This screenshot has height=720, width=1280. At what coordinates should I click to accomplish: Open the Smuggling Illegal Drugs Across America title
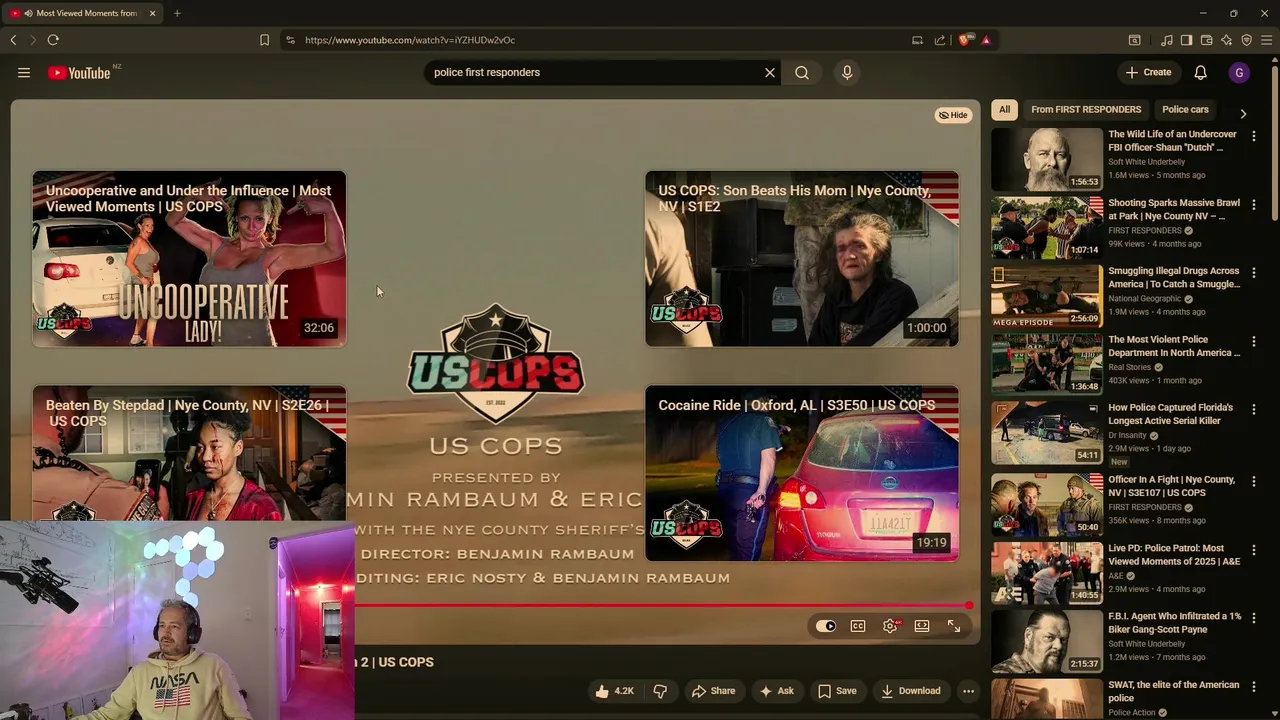[x=1174, y=277]
